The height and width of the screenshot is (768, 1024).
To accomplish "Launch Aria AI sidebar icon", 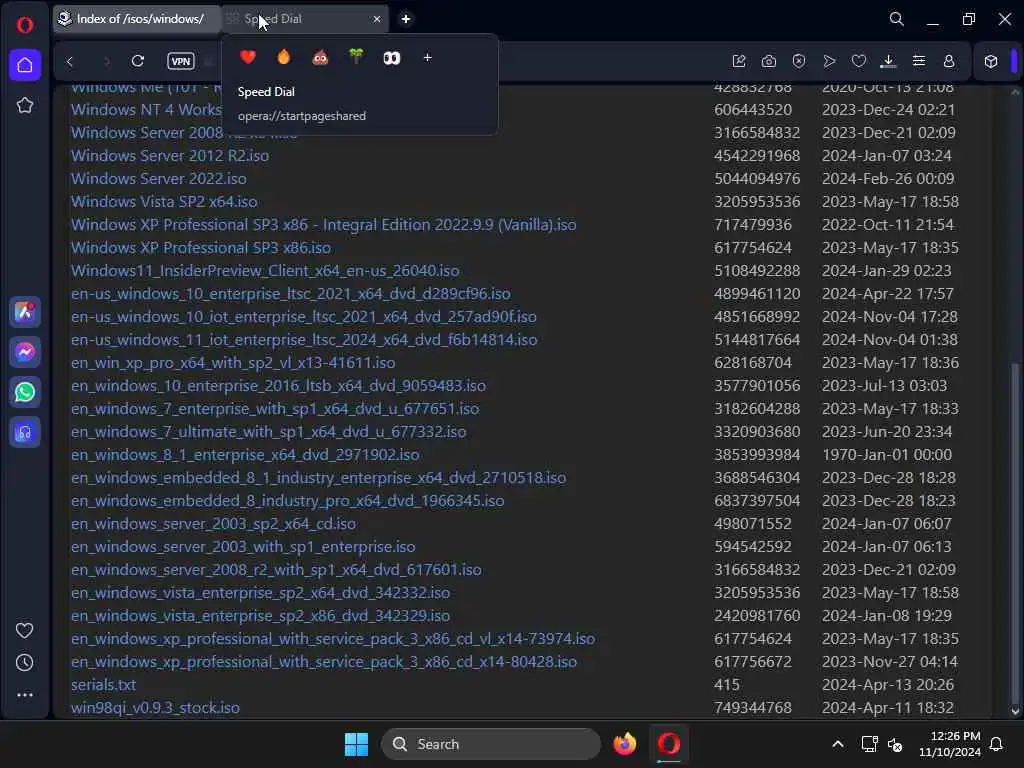I will [25, 312].
